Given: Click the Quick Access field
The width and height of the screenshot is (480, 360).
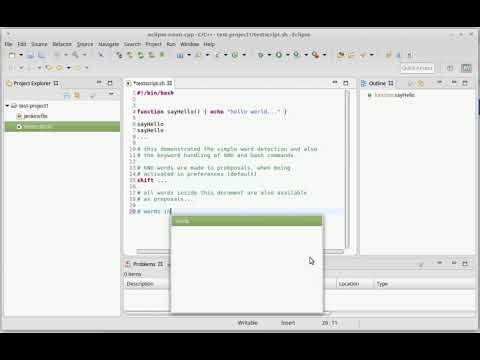Looking at the screenshot, I should pos(417,68).
